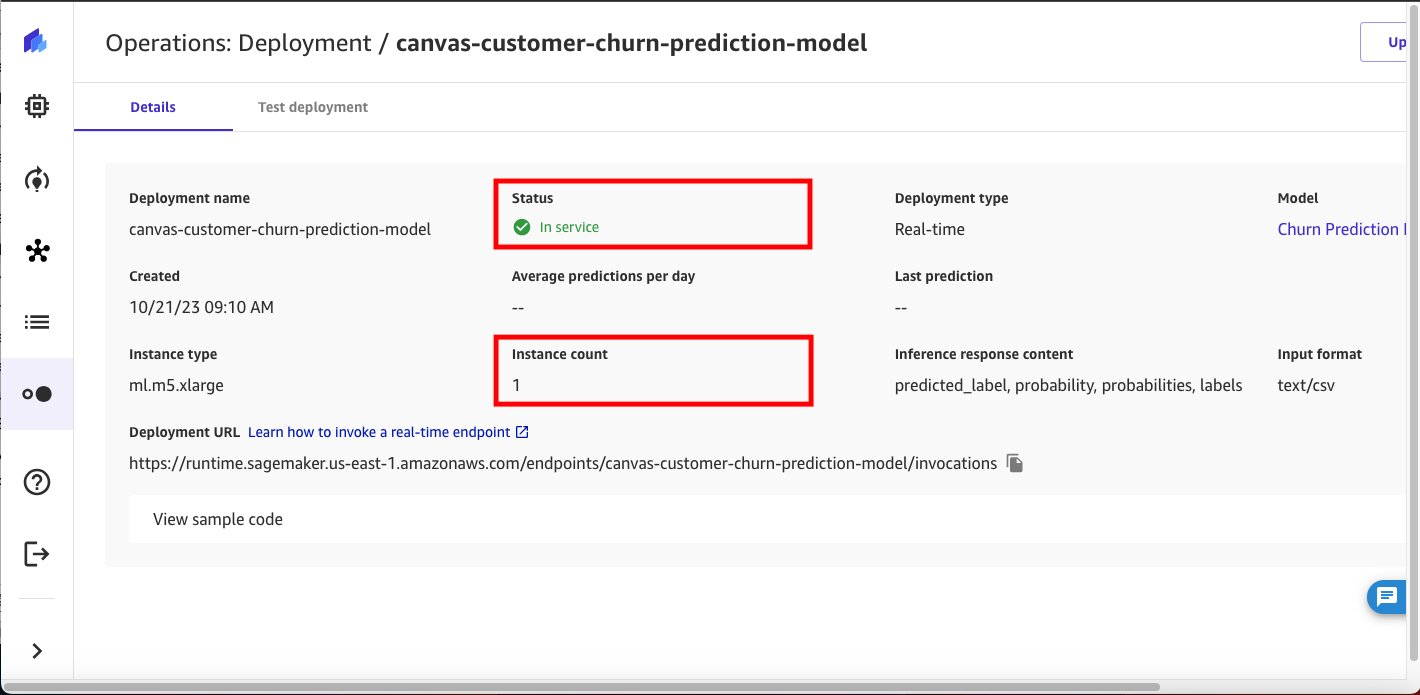
Task: Open the Data Wrangler node graph icon
Action: (x=37, y=251)
